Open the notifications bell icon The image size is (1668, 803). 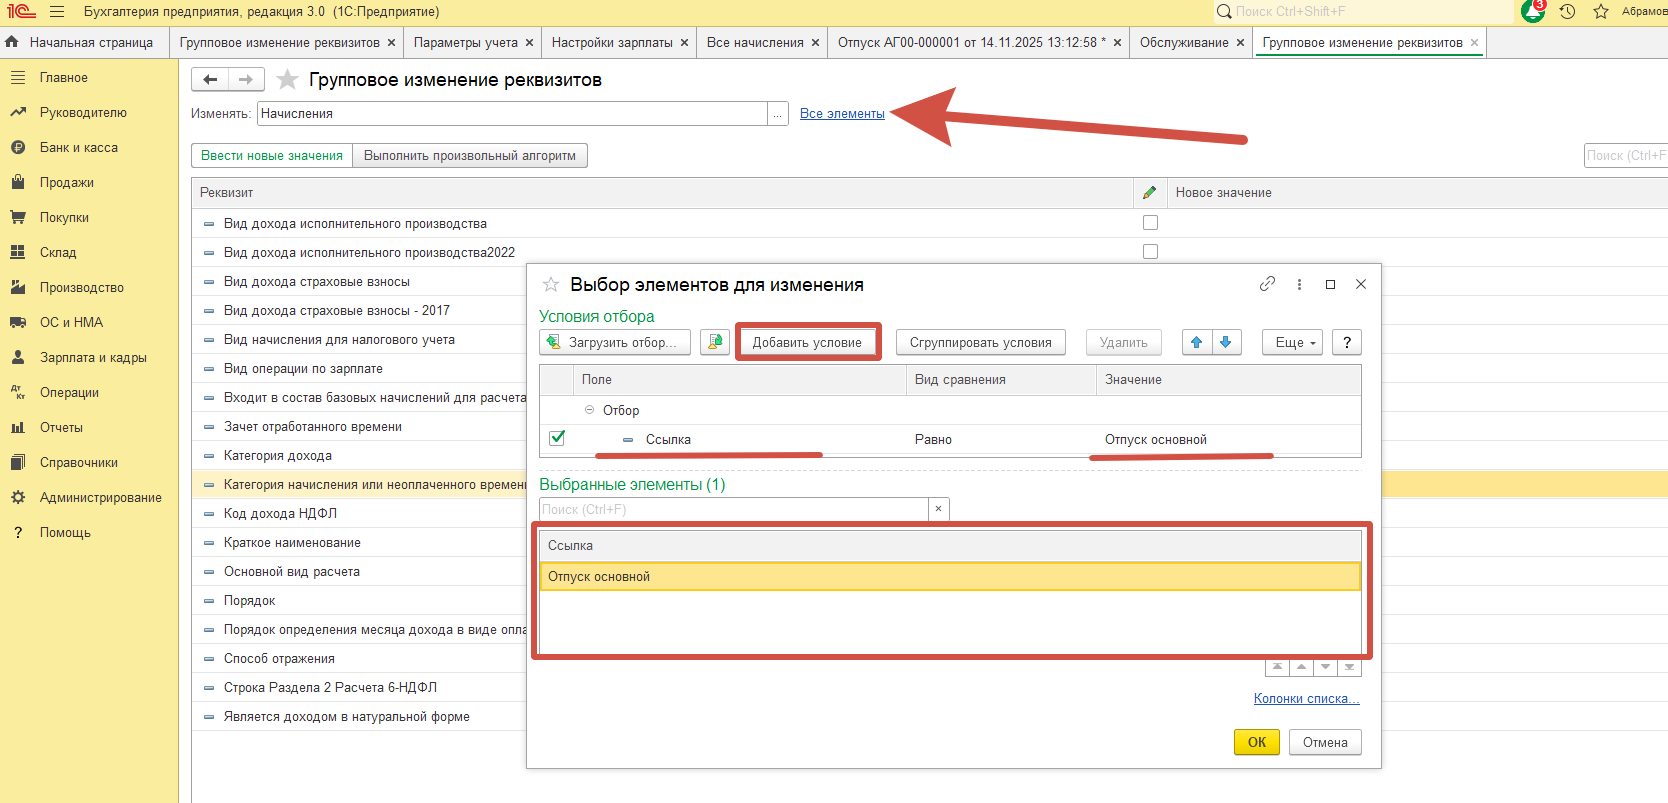(x=1532, y=12)
